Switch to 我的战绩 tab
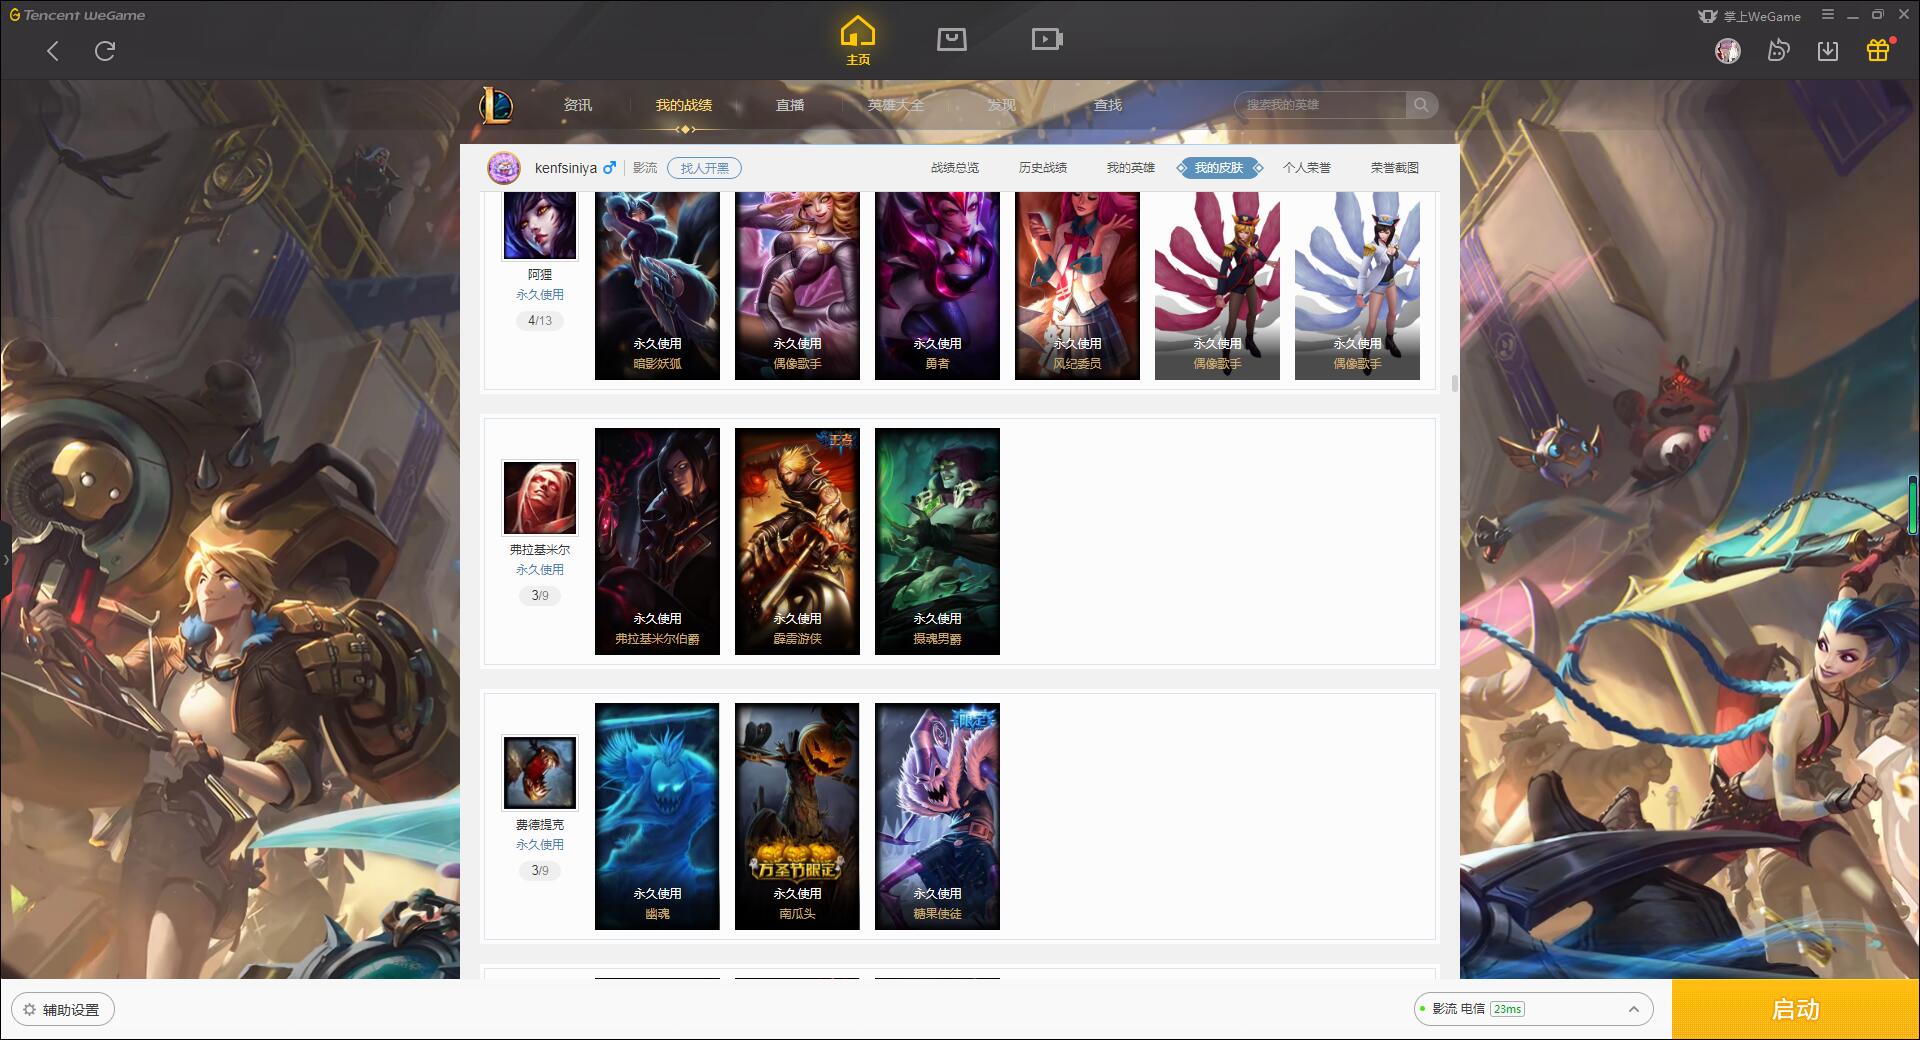The width and height of the screenshot is (1920, 1040). 684,105
